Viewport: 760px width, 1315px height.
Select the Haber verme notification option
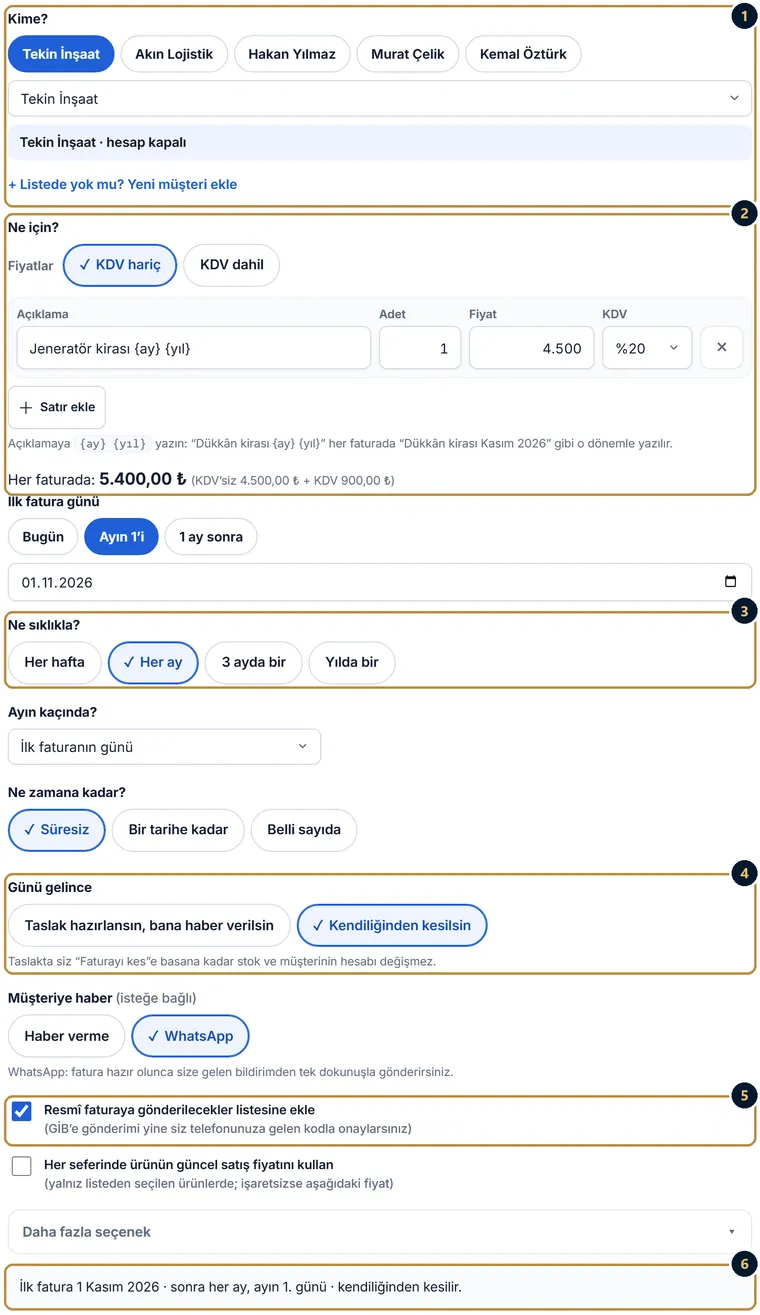[66, 1036]
